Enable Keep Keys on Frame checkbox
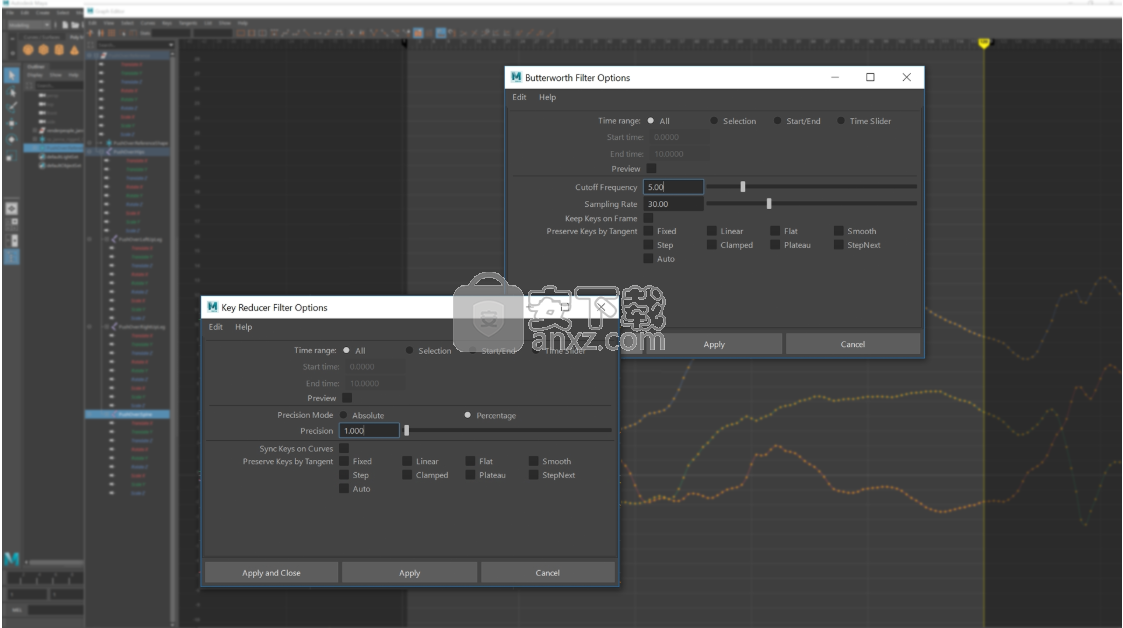The width and height of the screenshot is (1123, 628). [x=648, y=218]
